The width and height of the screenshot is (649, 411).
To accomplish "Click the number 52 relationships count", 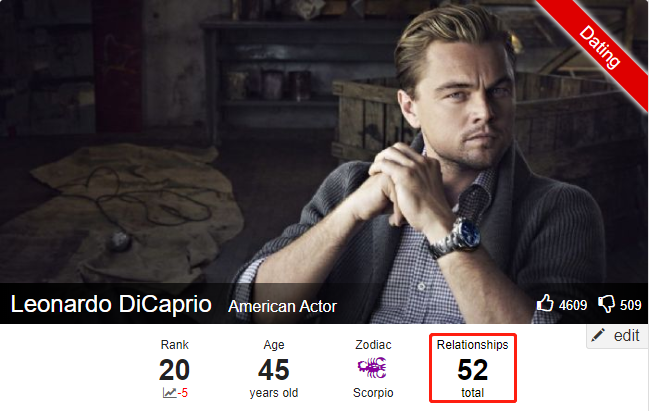I will pos(472,370).
